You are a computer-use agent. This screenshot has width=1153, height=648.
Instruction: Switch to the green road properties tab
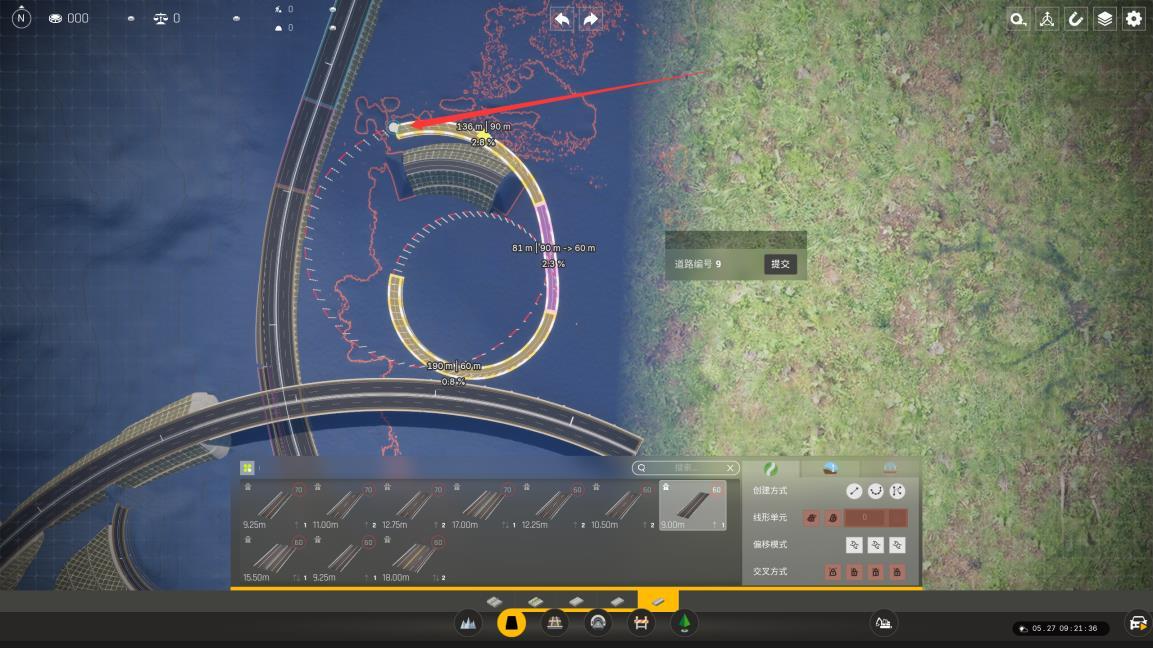coord(771,468)
